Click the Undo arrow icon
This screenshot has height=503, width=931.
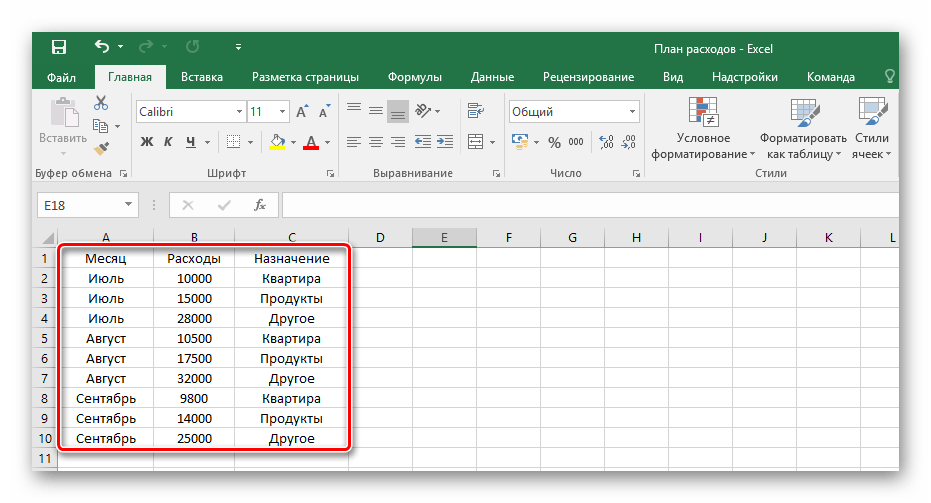pyautogui.click(x=101, y=47)
